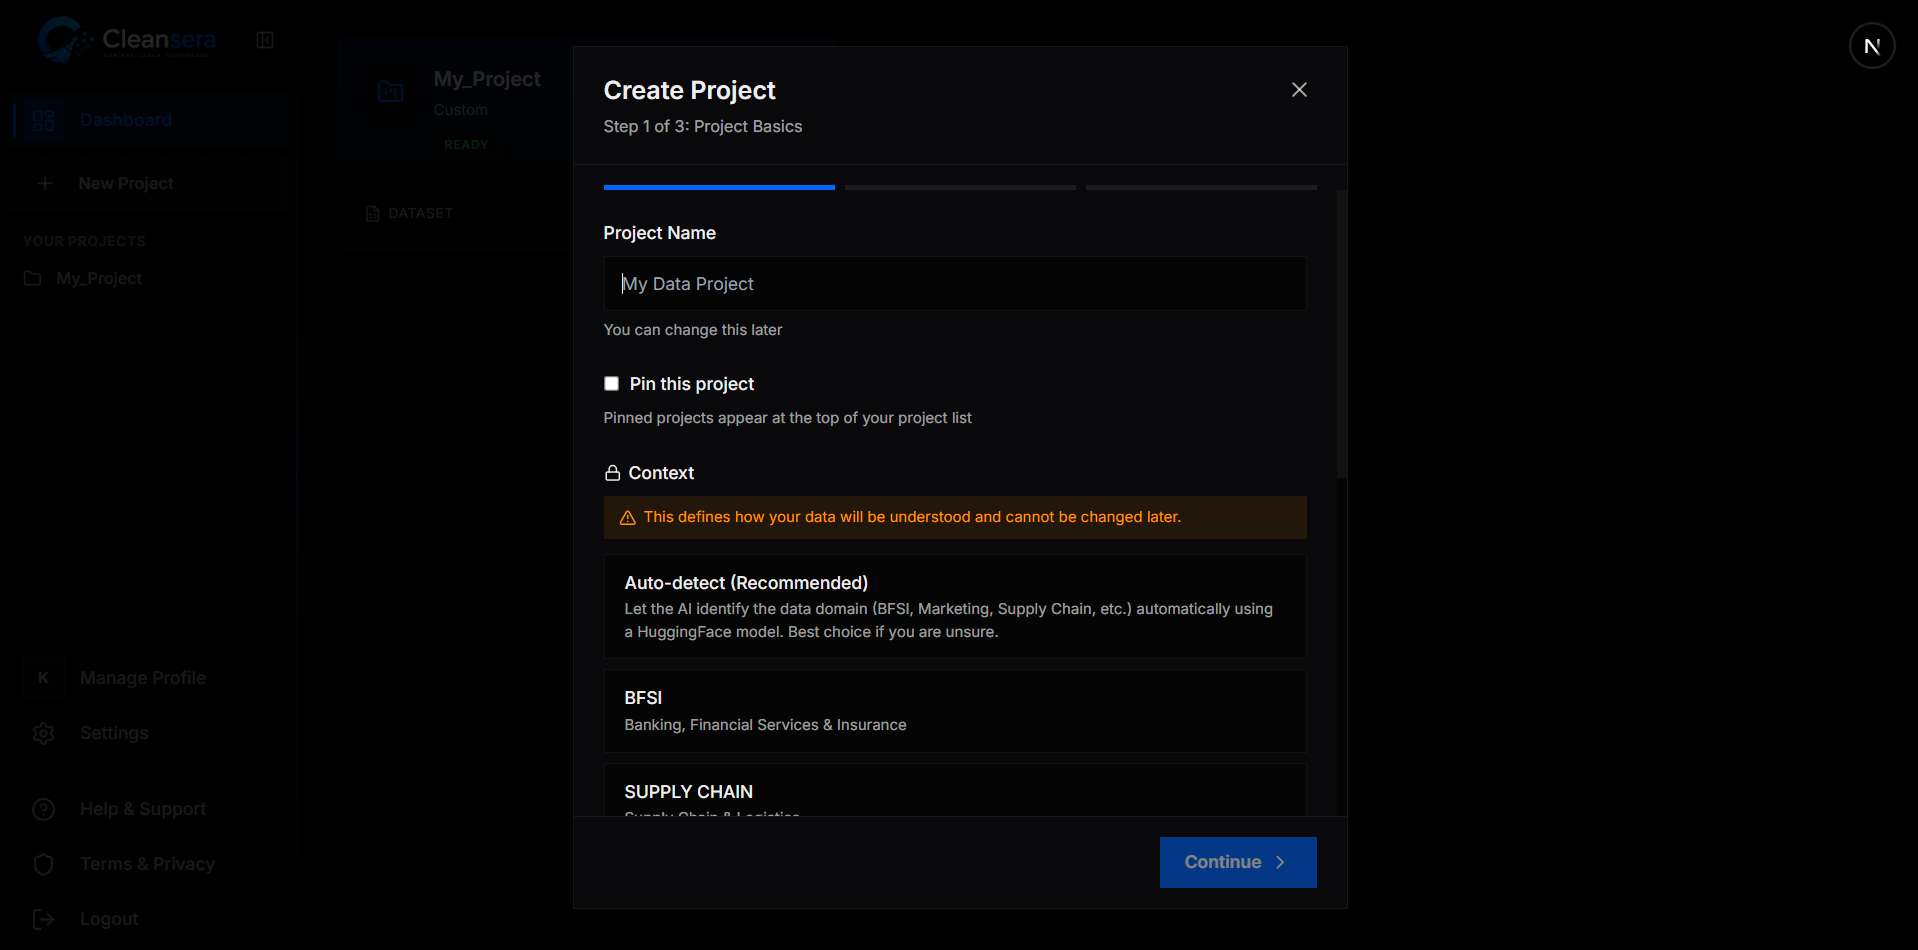Click the My_Project card title
1918x950 pixels.
[487, 79]
